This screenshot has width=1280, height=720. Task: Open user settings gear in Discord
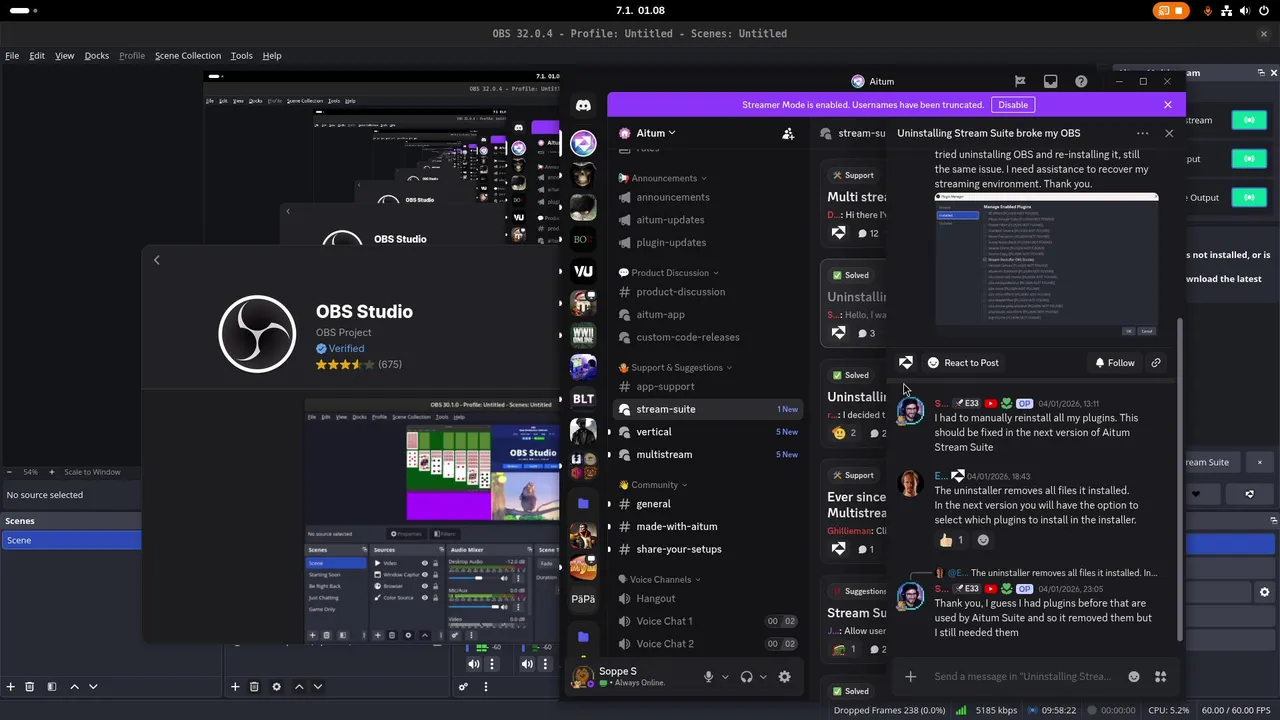(785, 677)
